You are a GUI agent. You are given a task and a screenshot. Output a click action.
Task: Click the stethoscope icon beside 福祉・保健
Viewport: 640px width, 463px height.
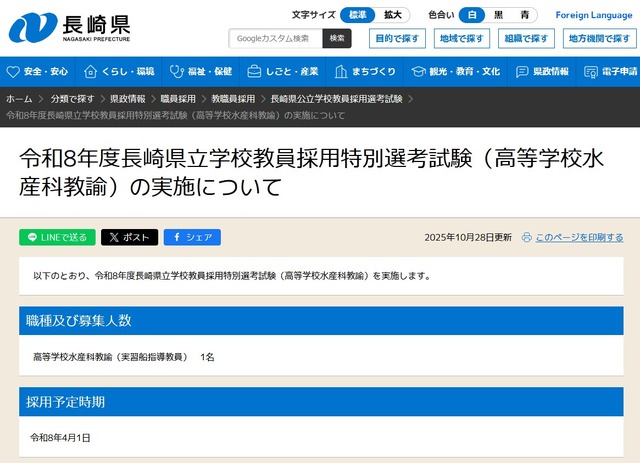(x=176, y=72)
